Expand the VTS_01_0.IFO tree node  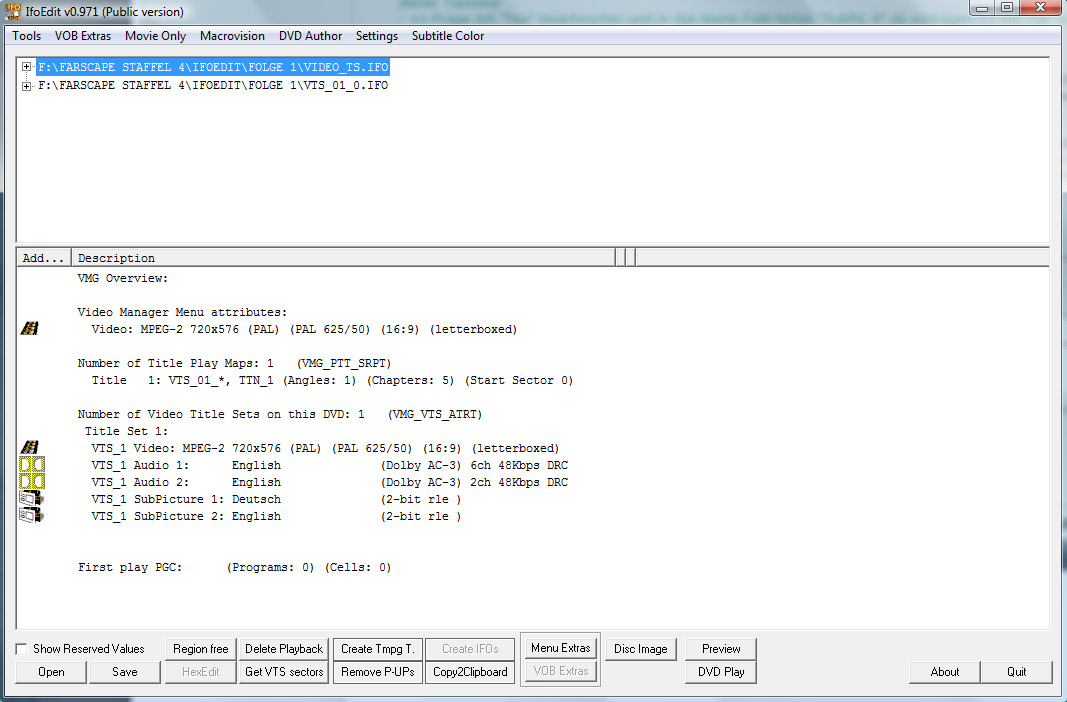click(x=26, y=86)
